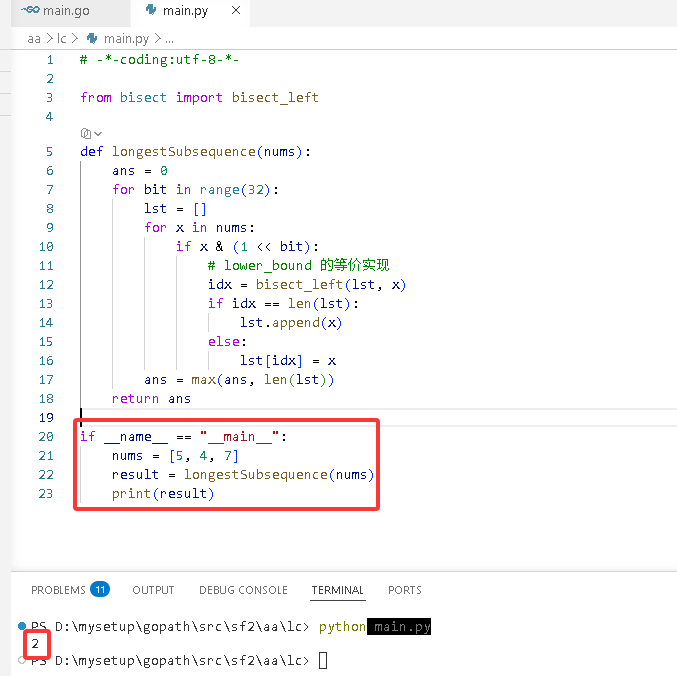Screen dimensions: 677x676
Task: Click line number 5 in the gutter
Action: pos(49,152)
